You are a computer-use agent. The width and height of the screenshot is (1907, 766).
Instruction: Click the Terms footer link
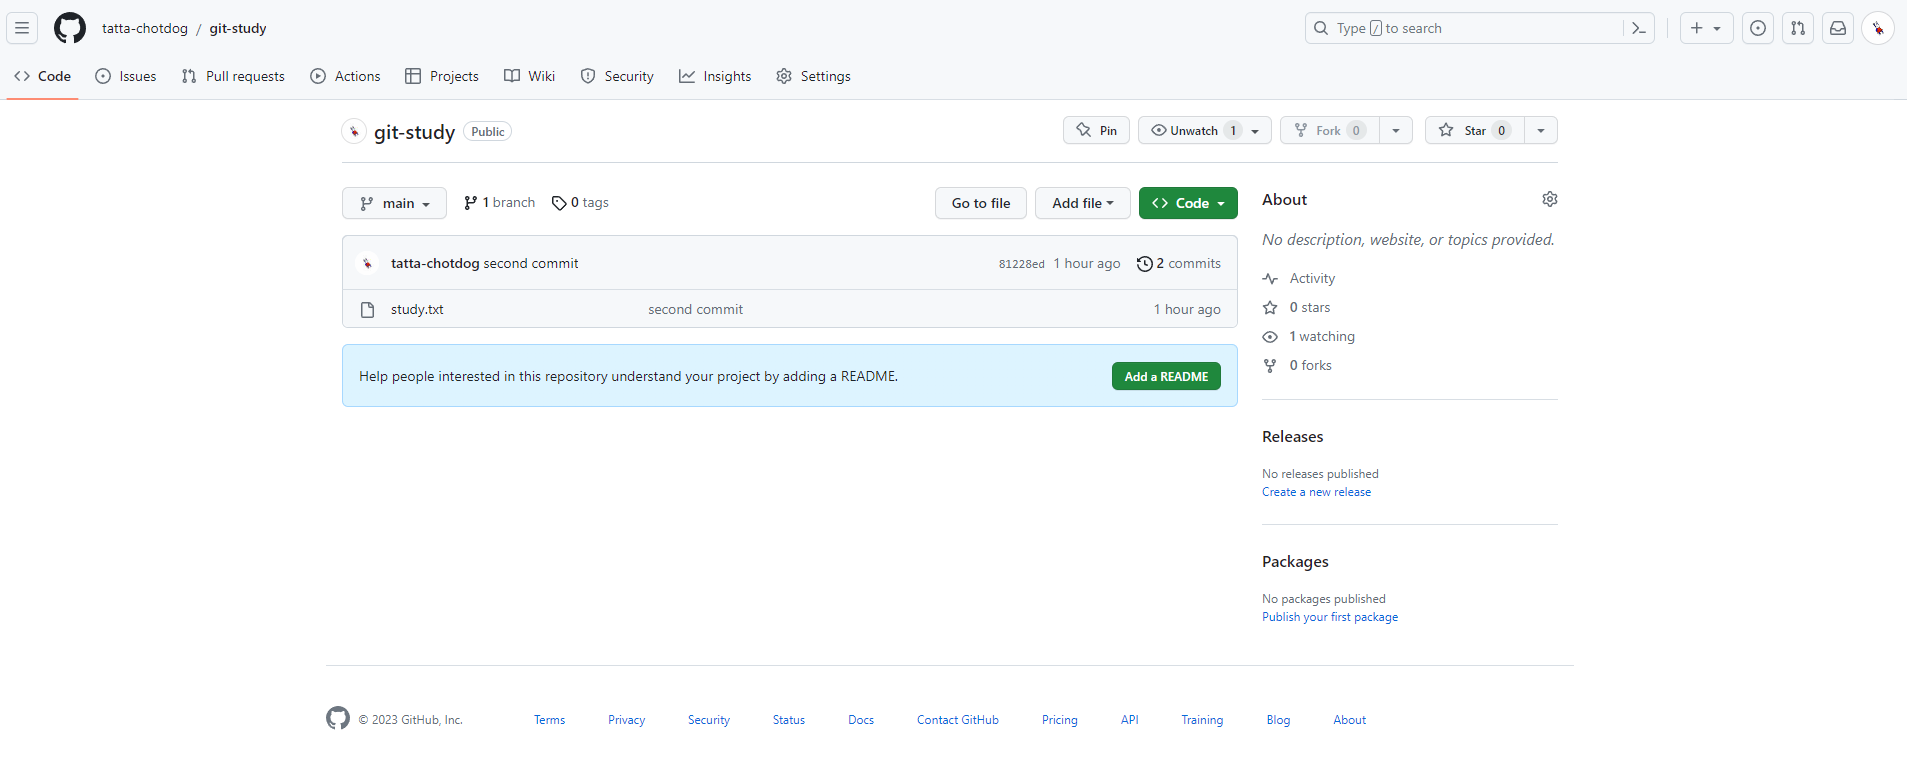pyautogui.click(x=549, y=720)
